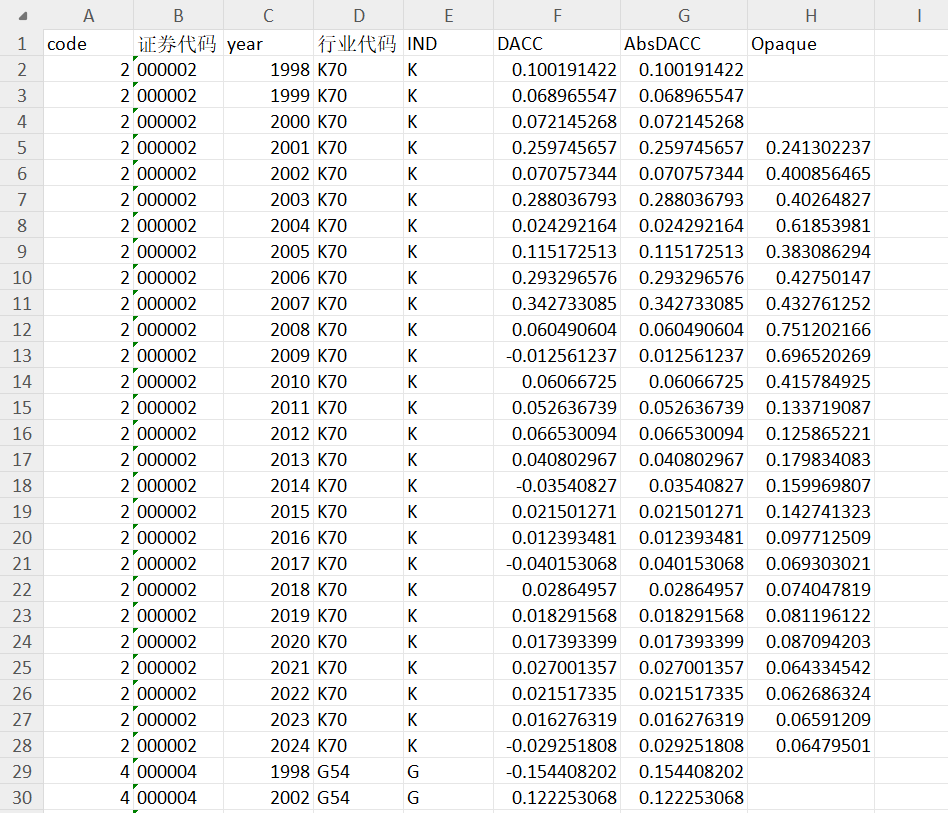The height and width of the screenshot is (813, 948).
Task: Click the '证券代码' header cell
Action: tap(178, 44)
